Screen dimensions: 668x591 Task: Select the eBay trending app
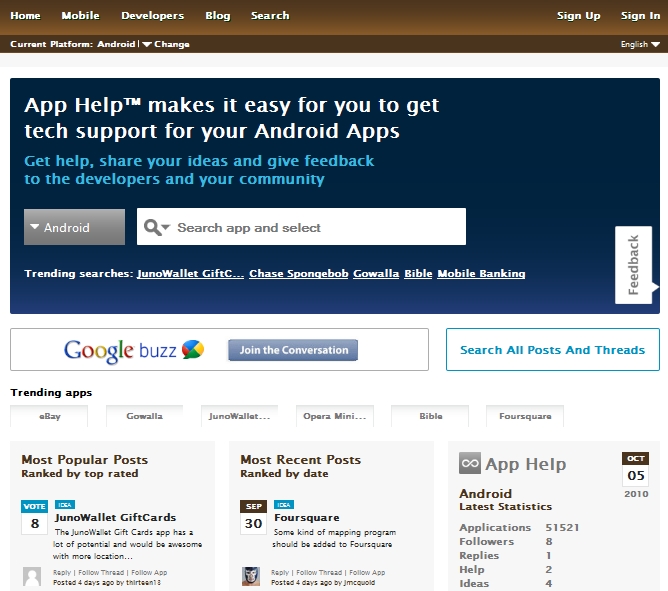click(x=49, y=416)
